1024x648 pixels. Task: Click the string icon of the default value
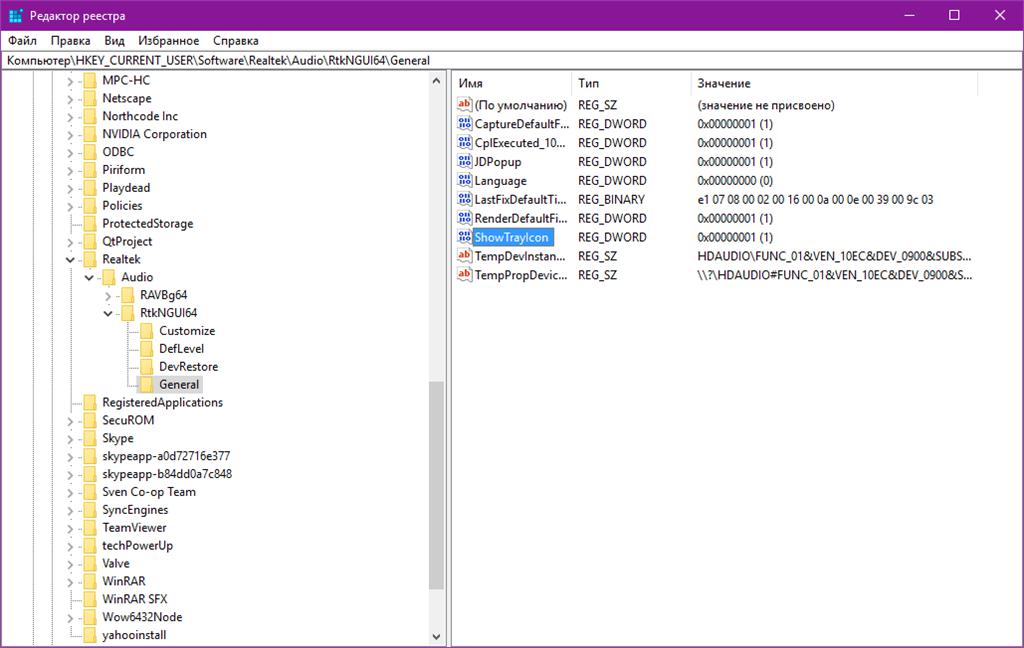click(464, 105)
